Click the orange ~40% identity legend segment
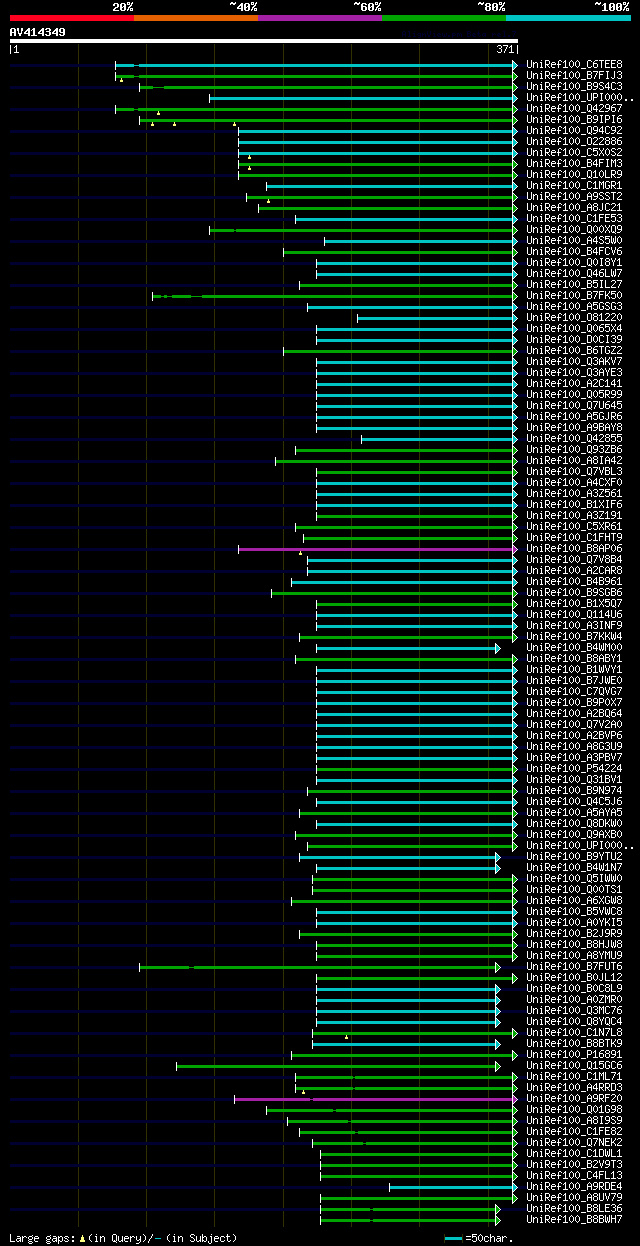Image resolution: width=640 pixels, height=1246 pixels. click(196, 18)
